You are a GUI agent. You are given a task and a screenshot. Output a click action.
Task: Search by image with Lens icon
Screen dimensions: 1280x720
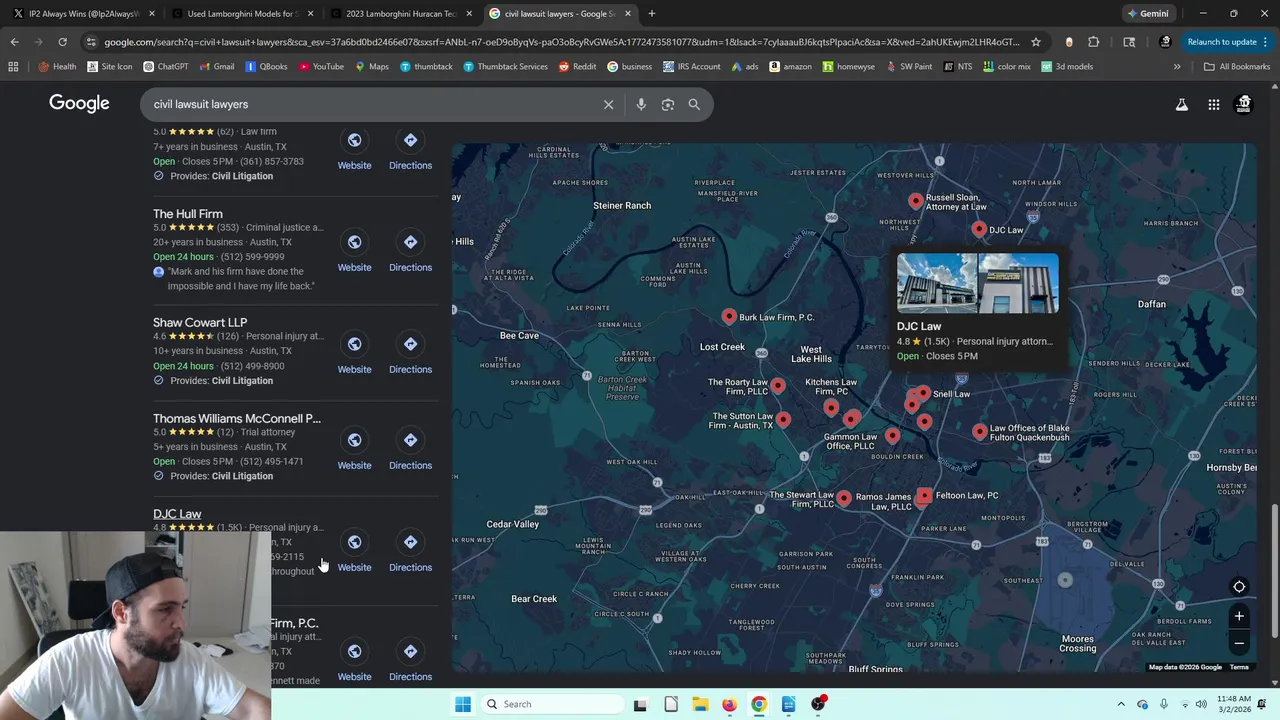pos(668,104)
